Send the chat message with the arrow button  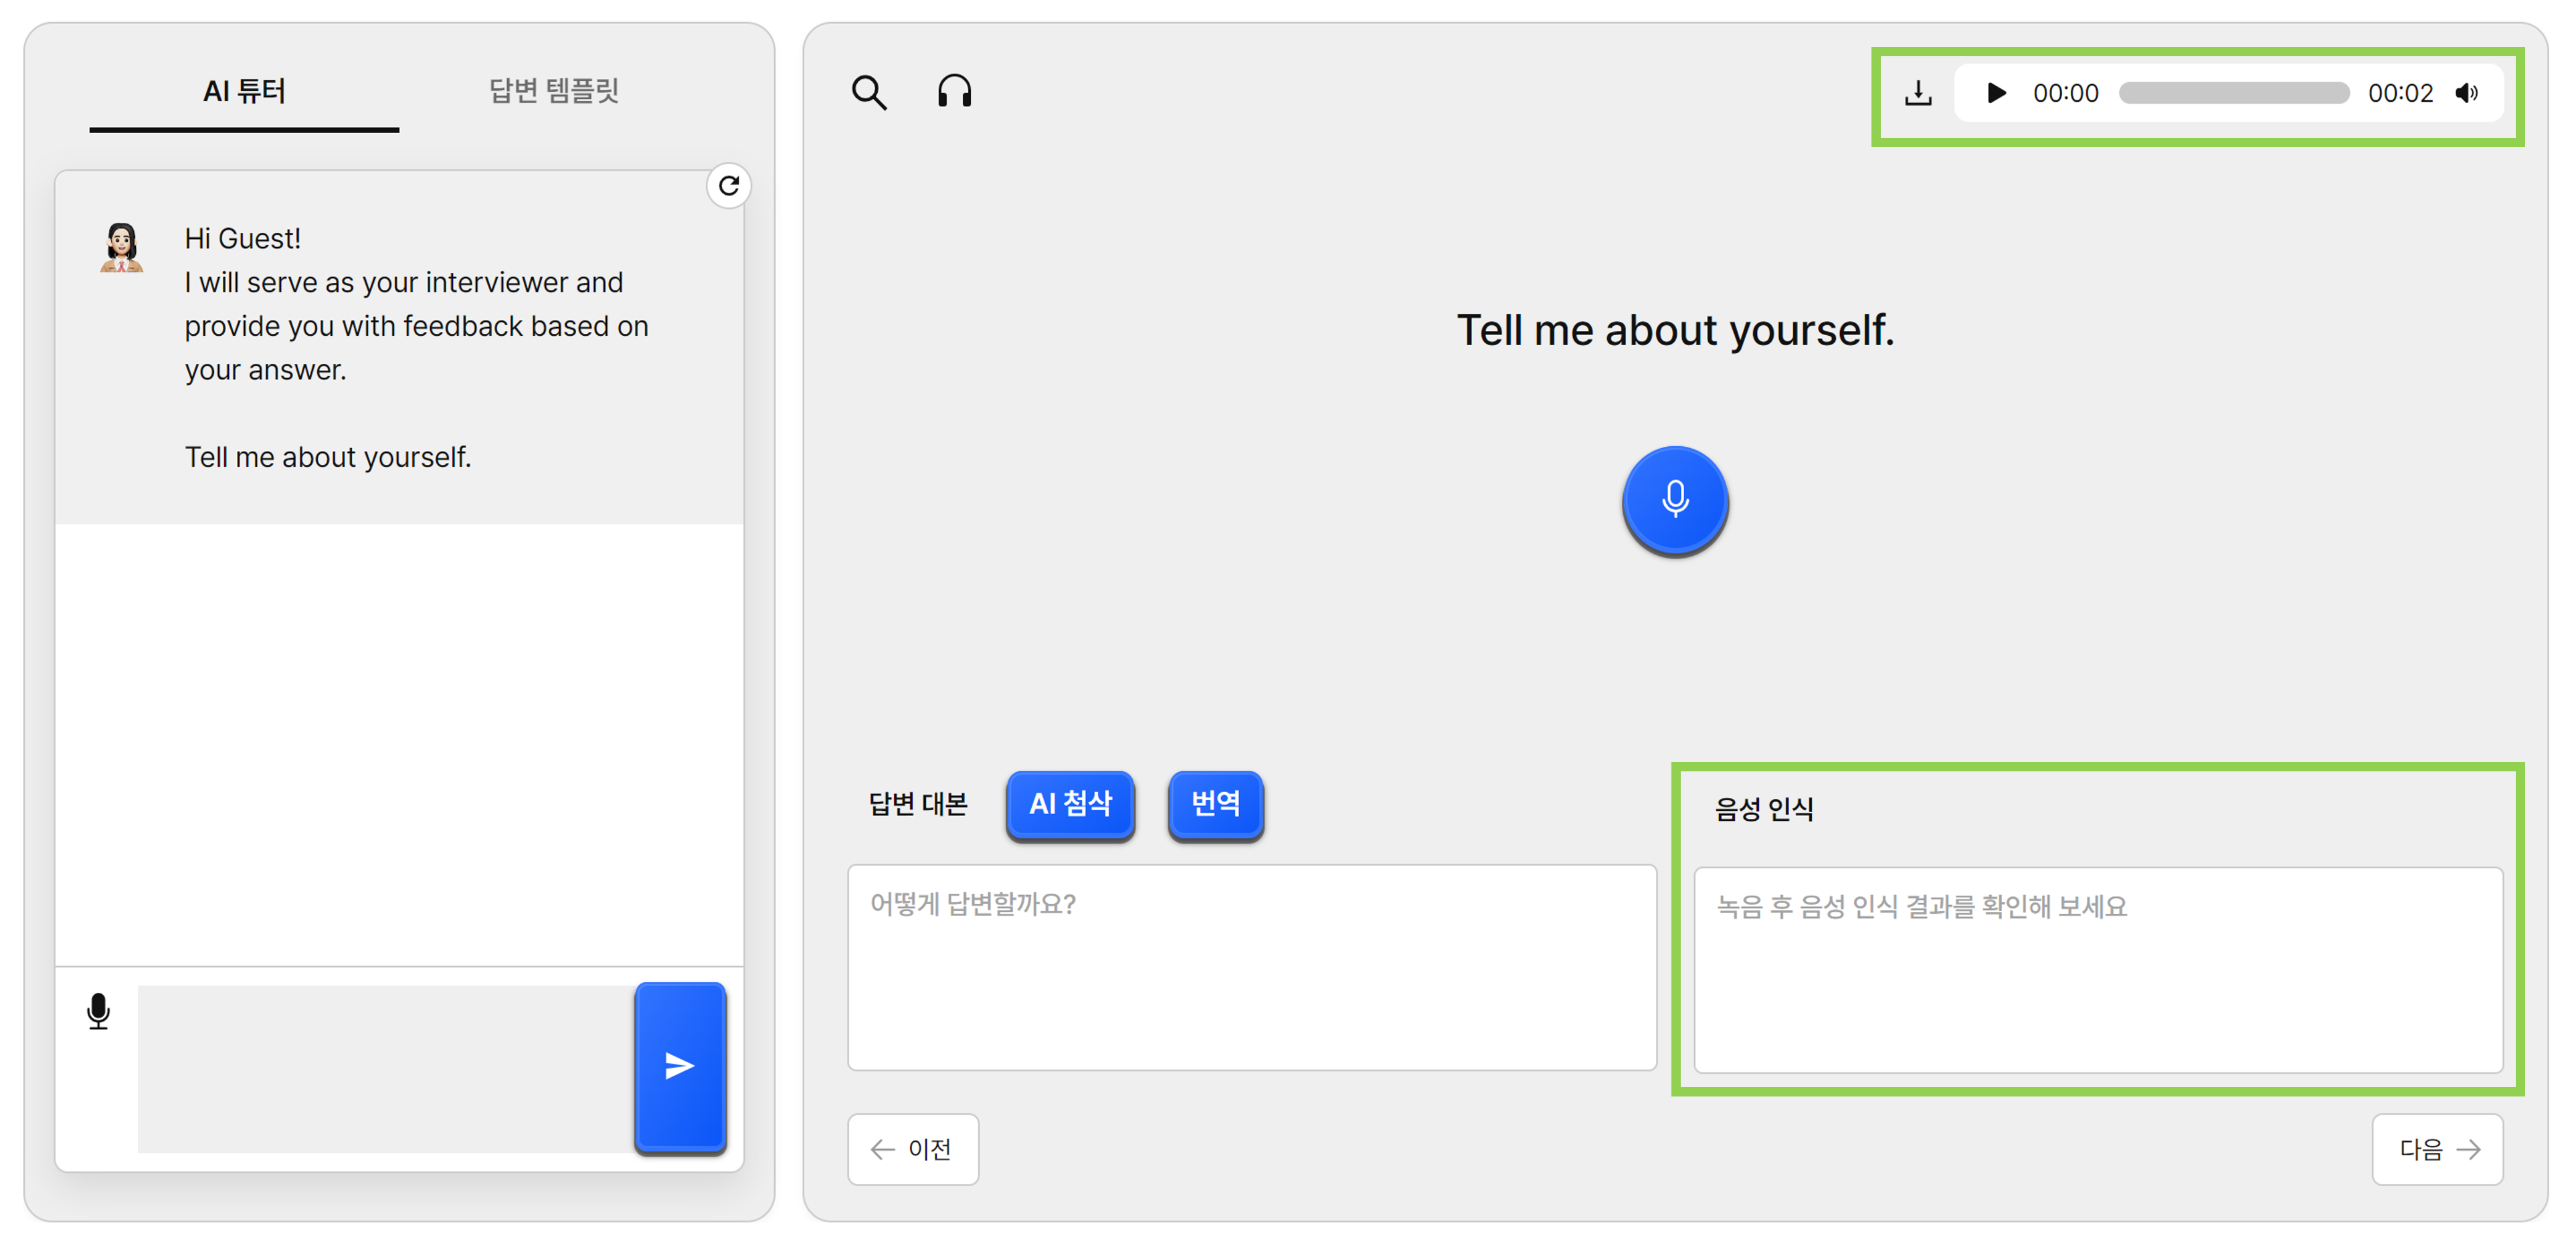point(680,1066)
